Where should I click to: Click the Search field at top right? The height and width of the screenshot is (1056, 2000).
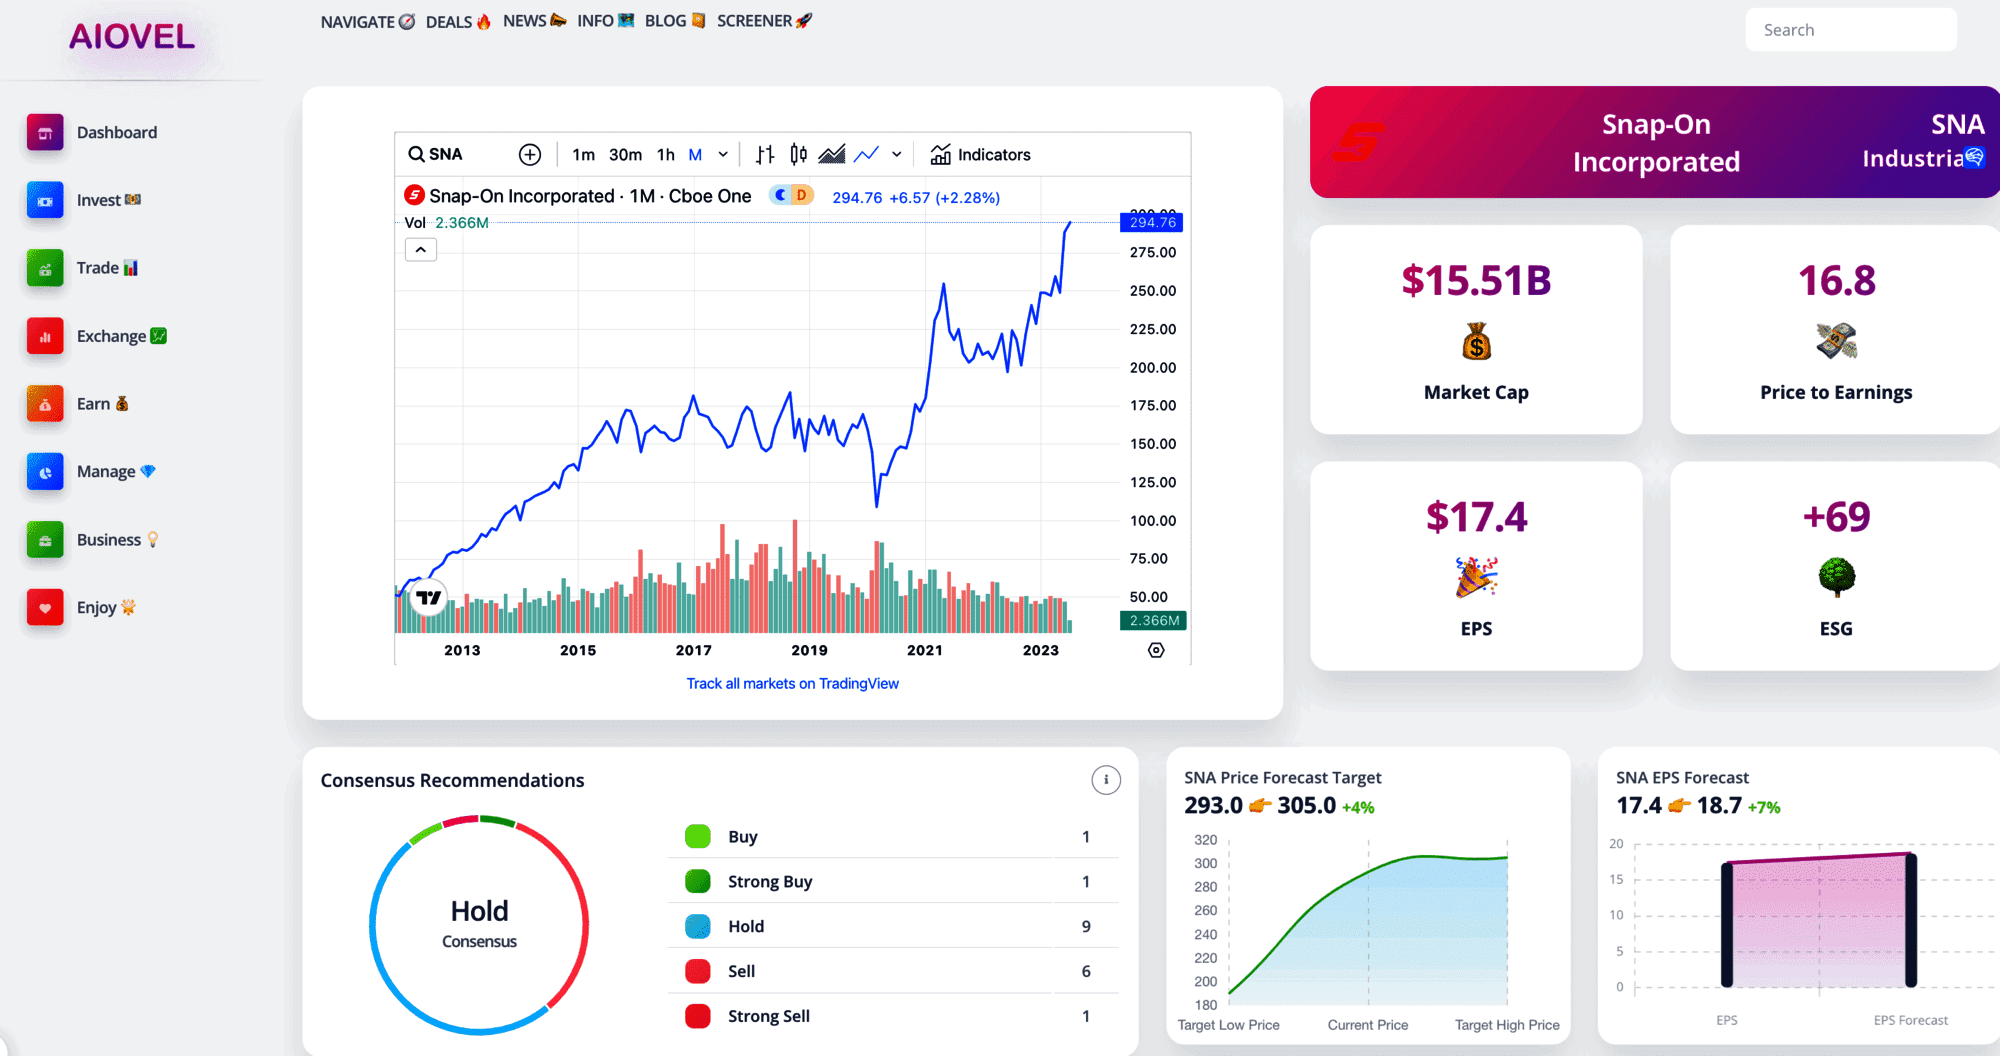[x=1850, y=29]
